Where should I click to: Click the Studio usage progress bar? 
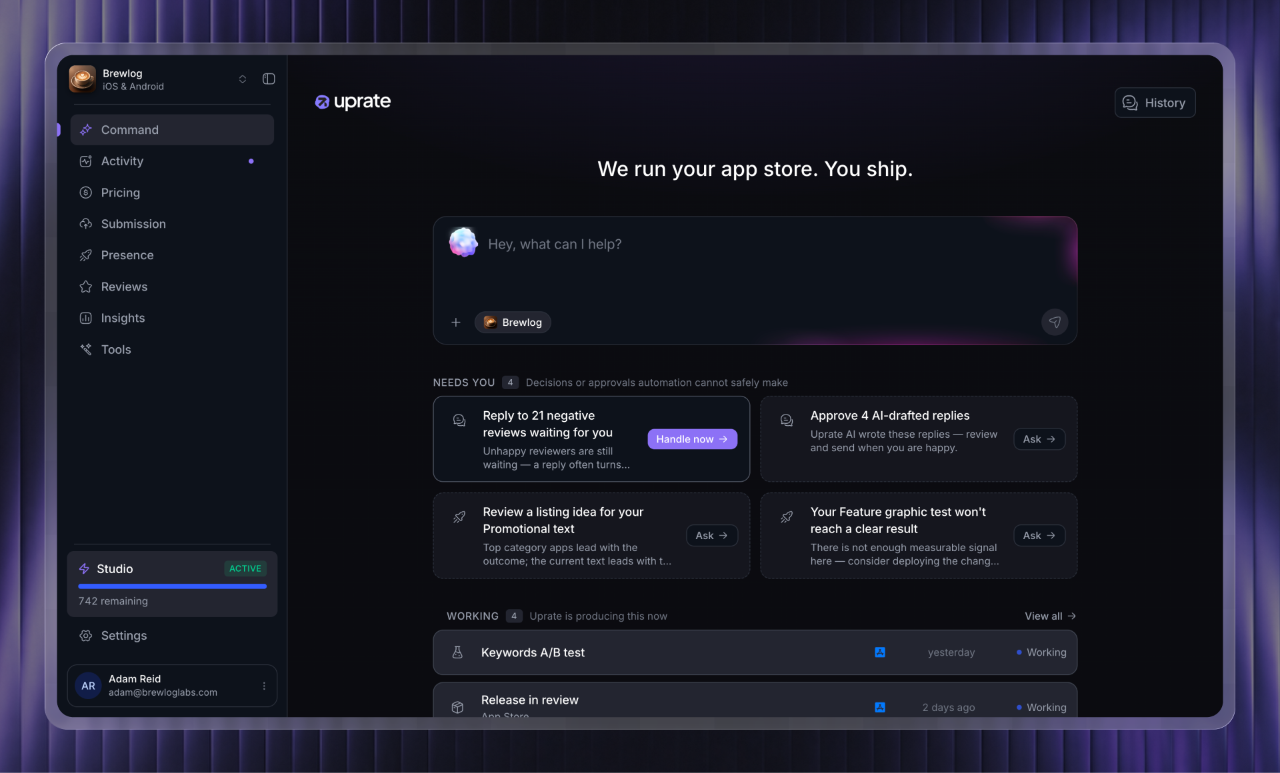(x=172, y=586)
